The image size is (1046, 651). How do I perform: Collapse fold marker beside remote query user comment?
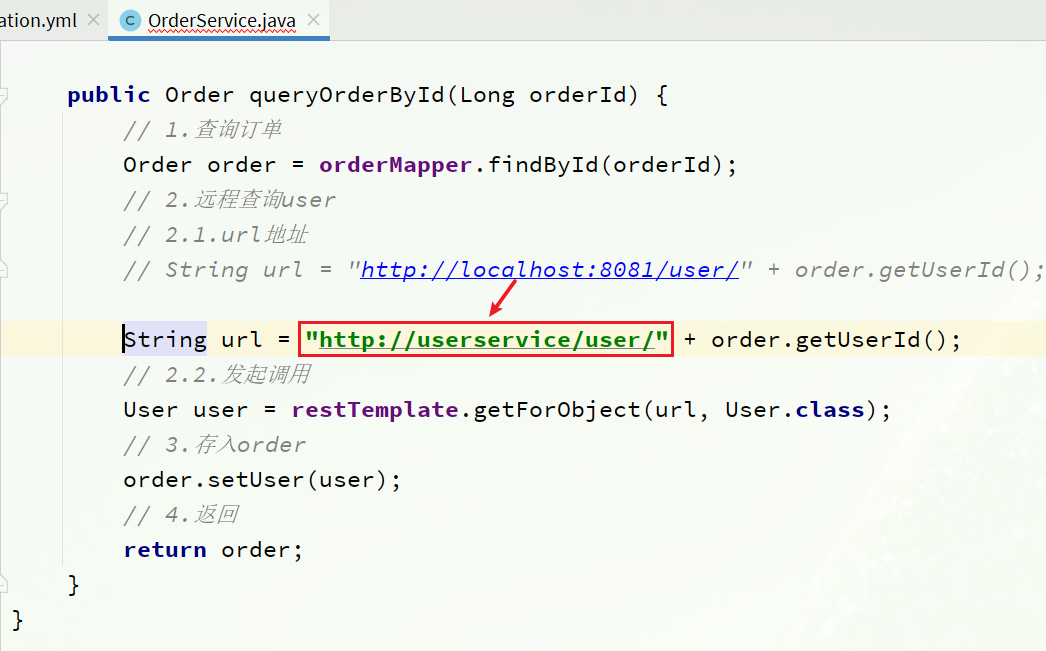4,199
